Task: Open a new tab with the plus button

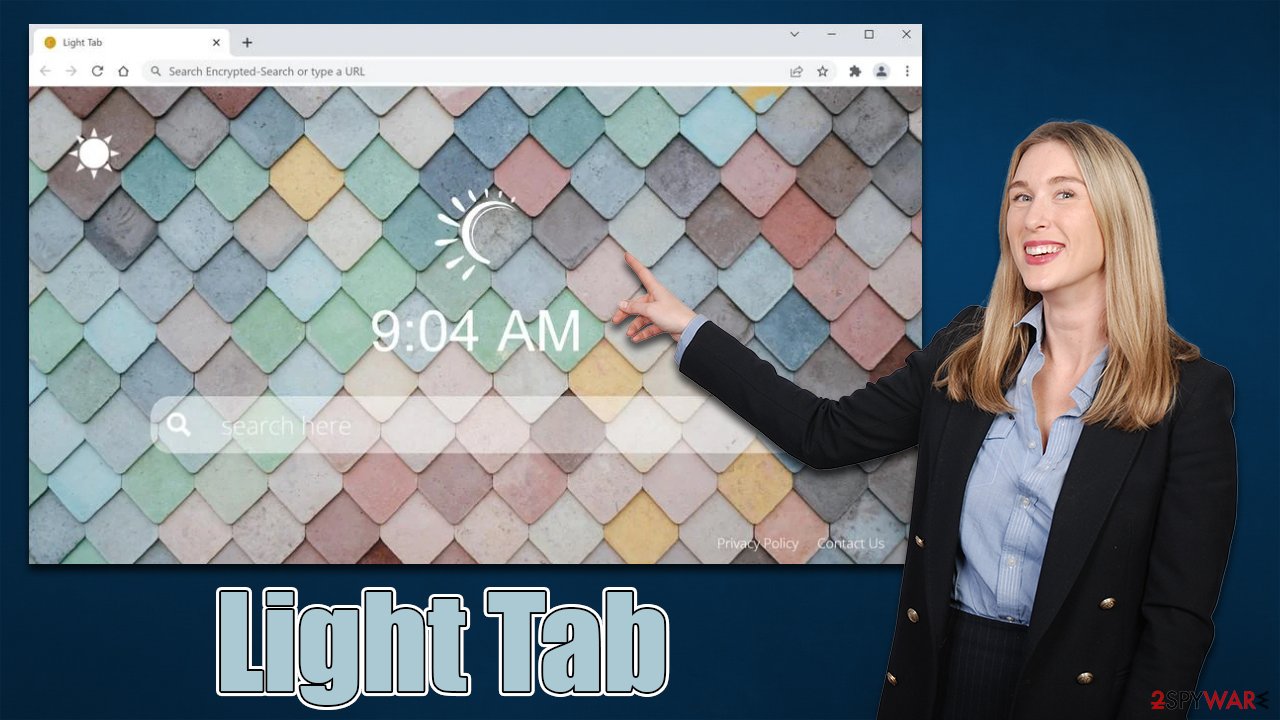Action: click(x=247, y=43)
